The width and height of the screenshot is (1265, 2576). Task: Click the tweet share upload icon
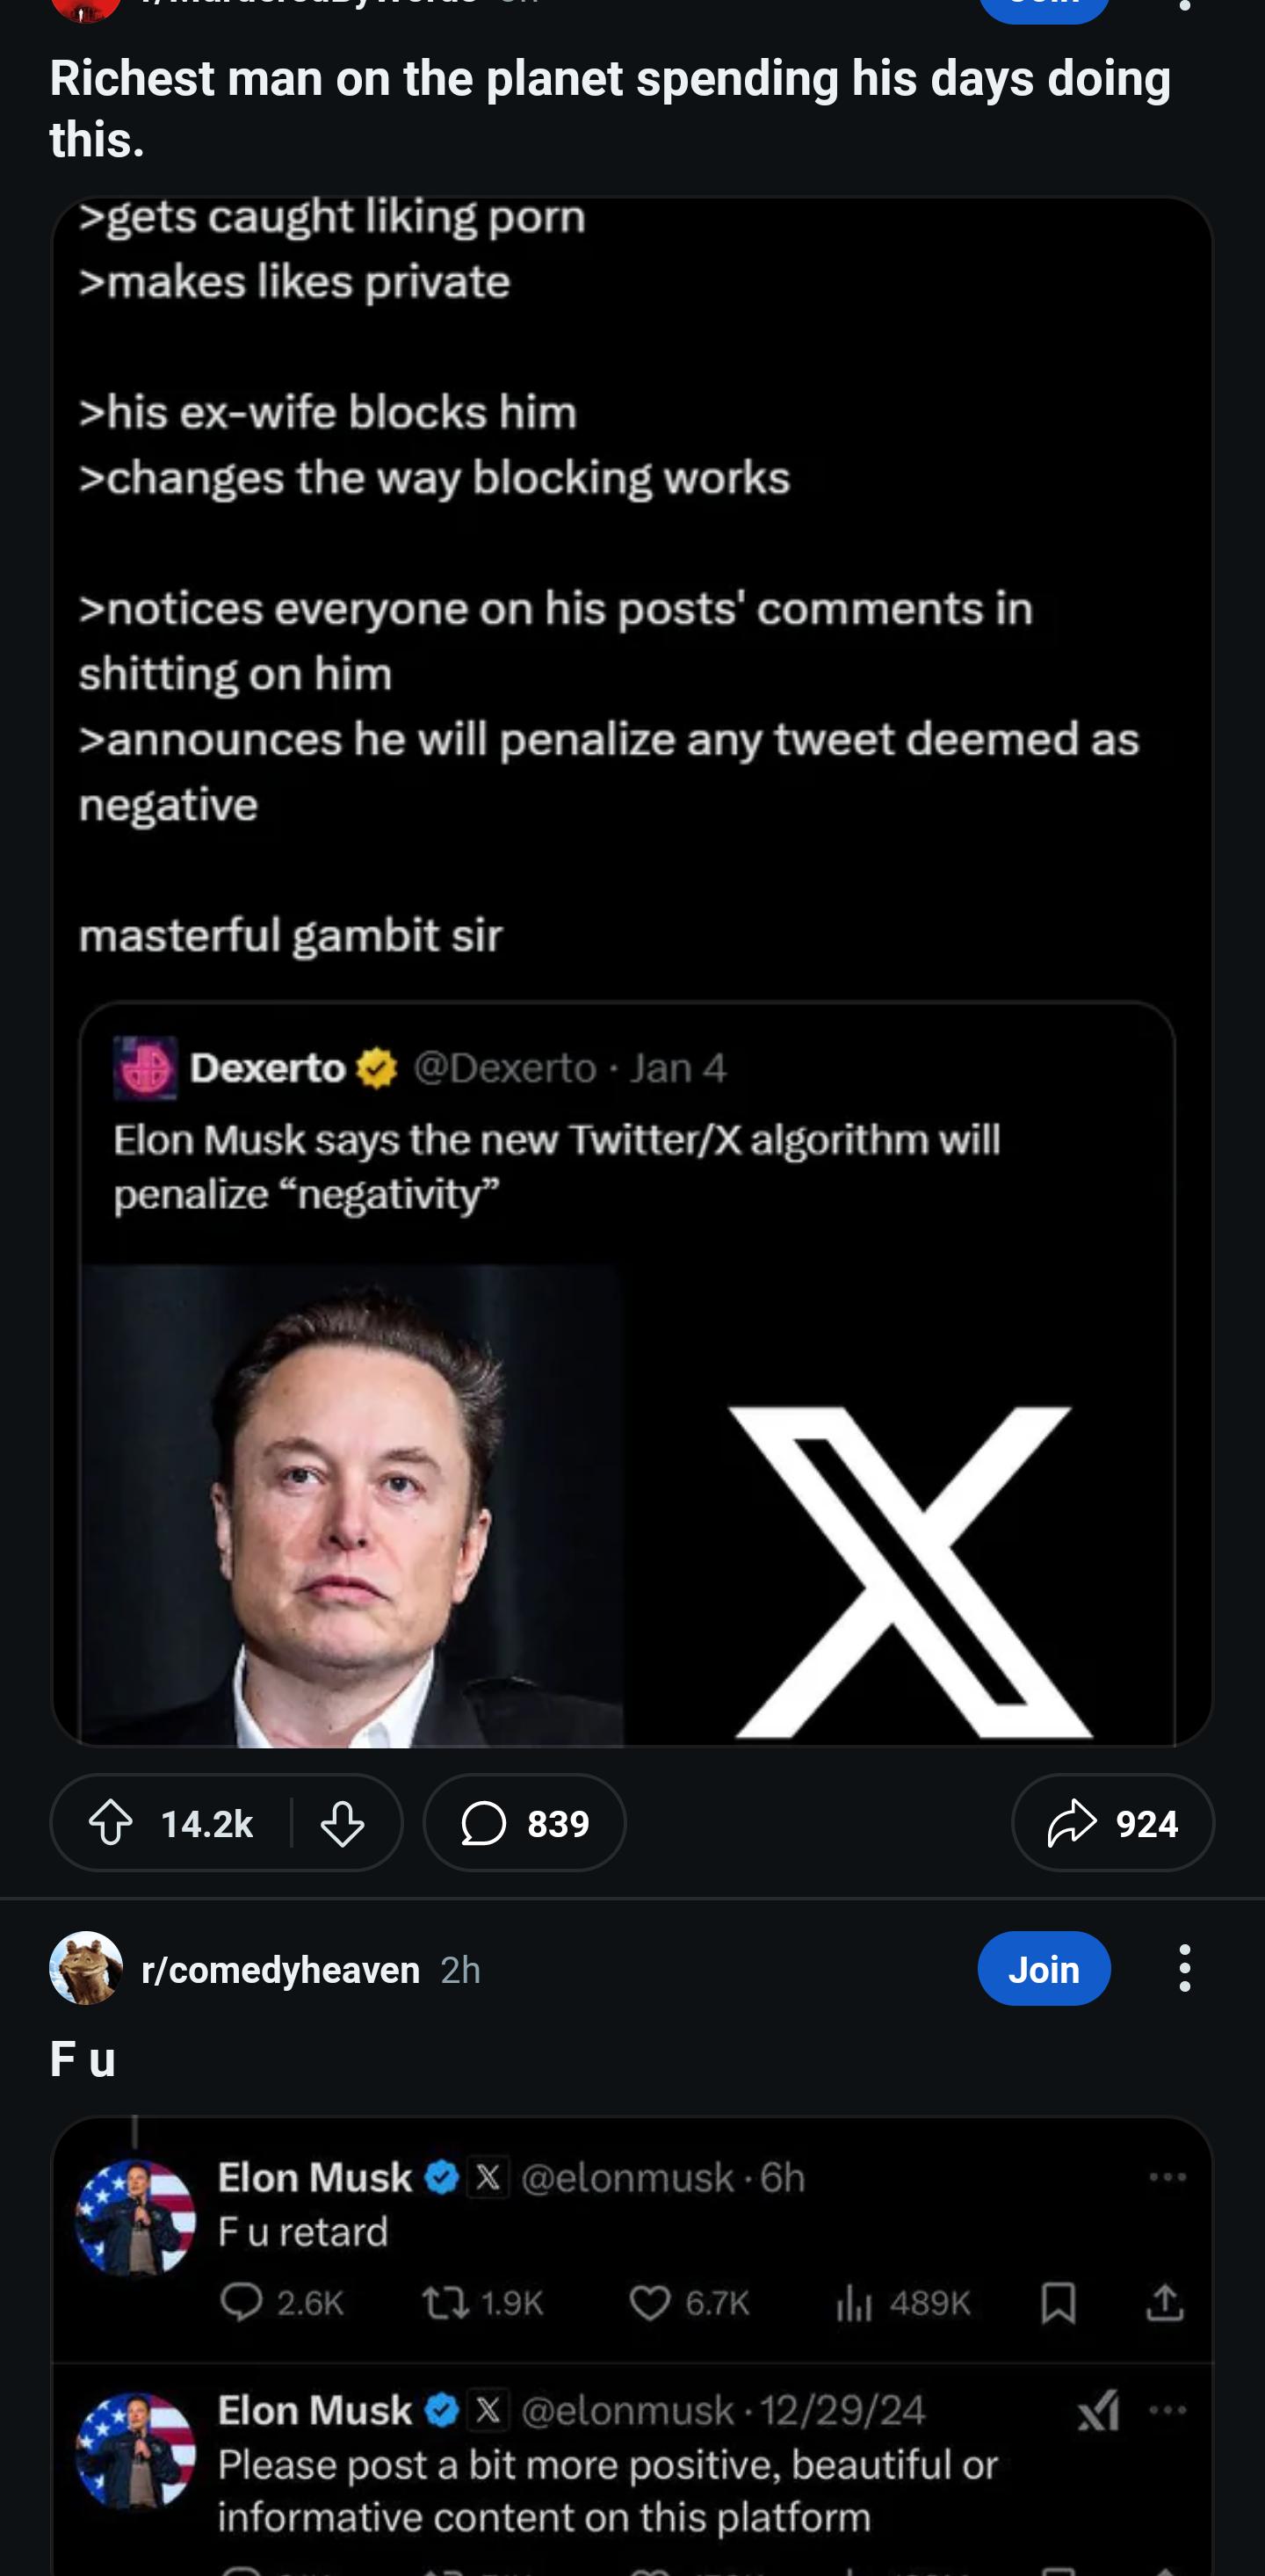pos(1165,2303)
